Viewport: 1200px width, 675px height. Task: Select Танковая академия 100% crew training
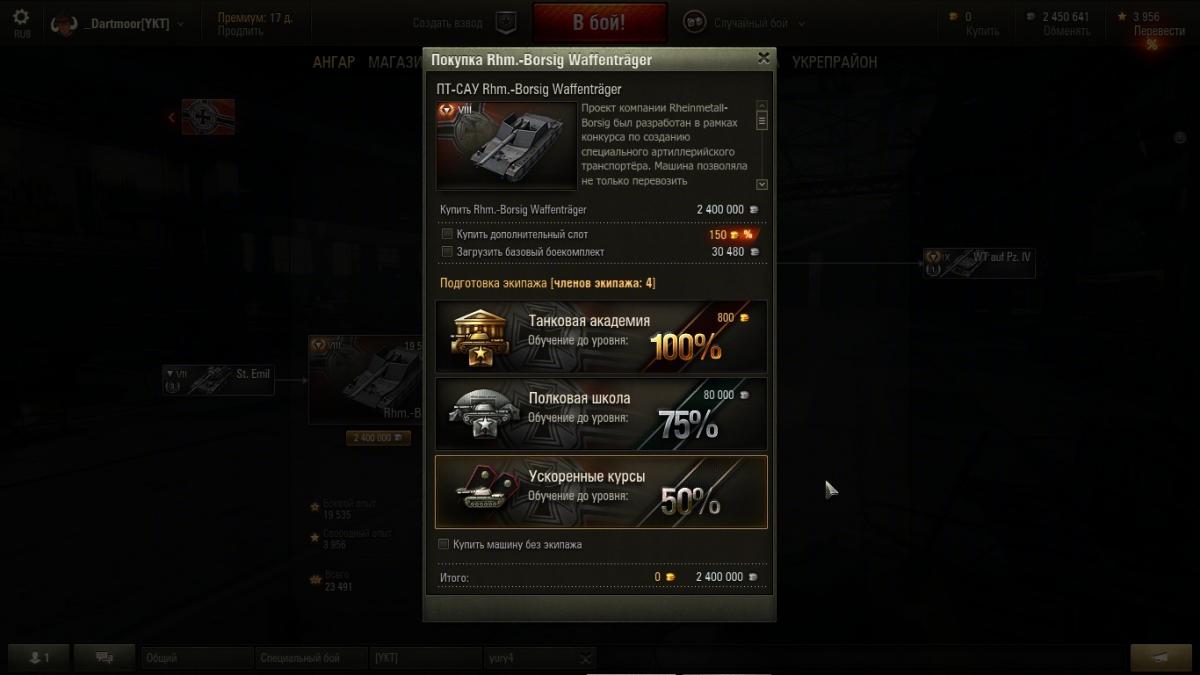601,336
